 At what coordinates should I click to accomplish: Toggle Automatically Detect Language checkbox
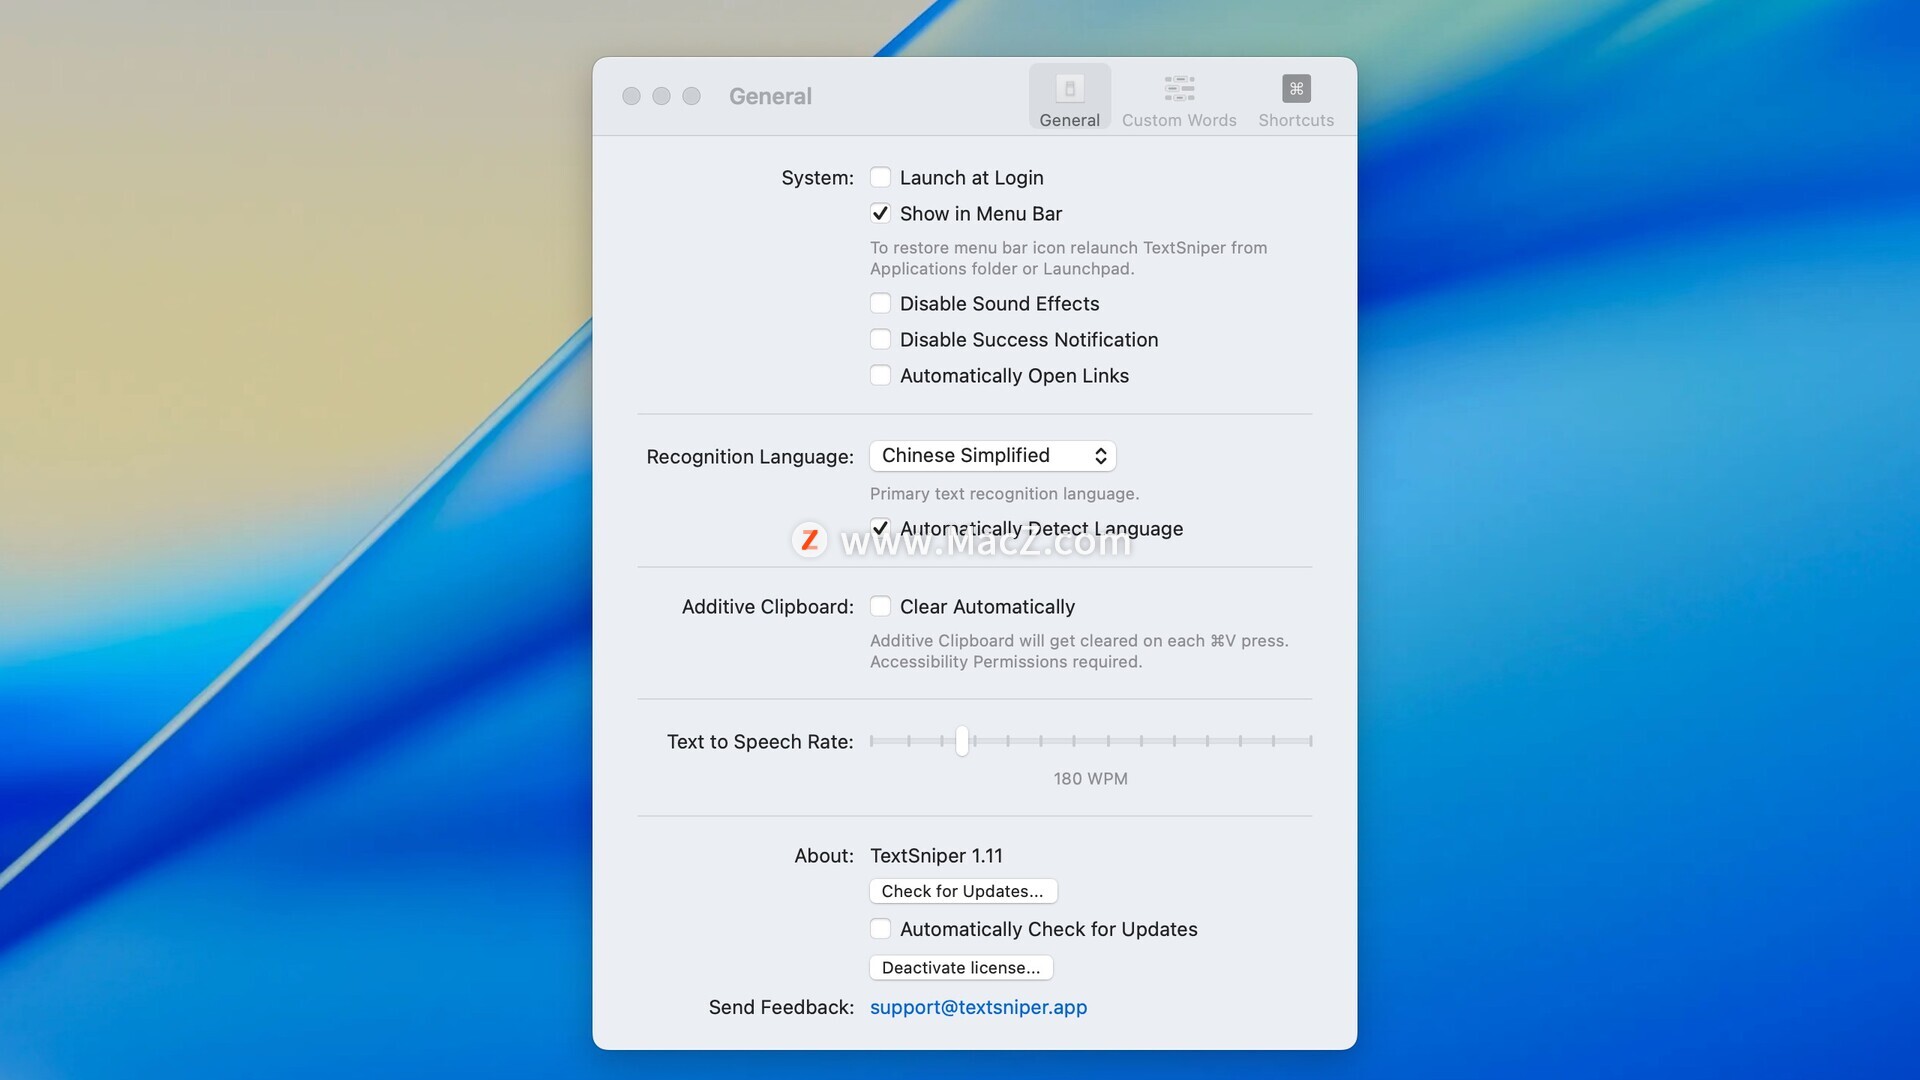pos(880,528)
